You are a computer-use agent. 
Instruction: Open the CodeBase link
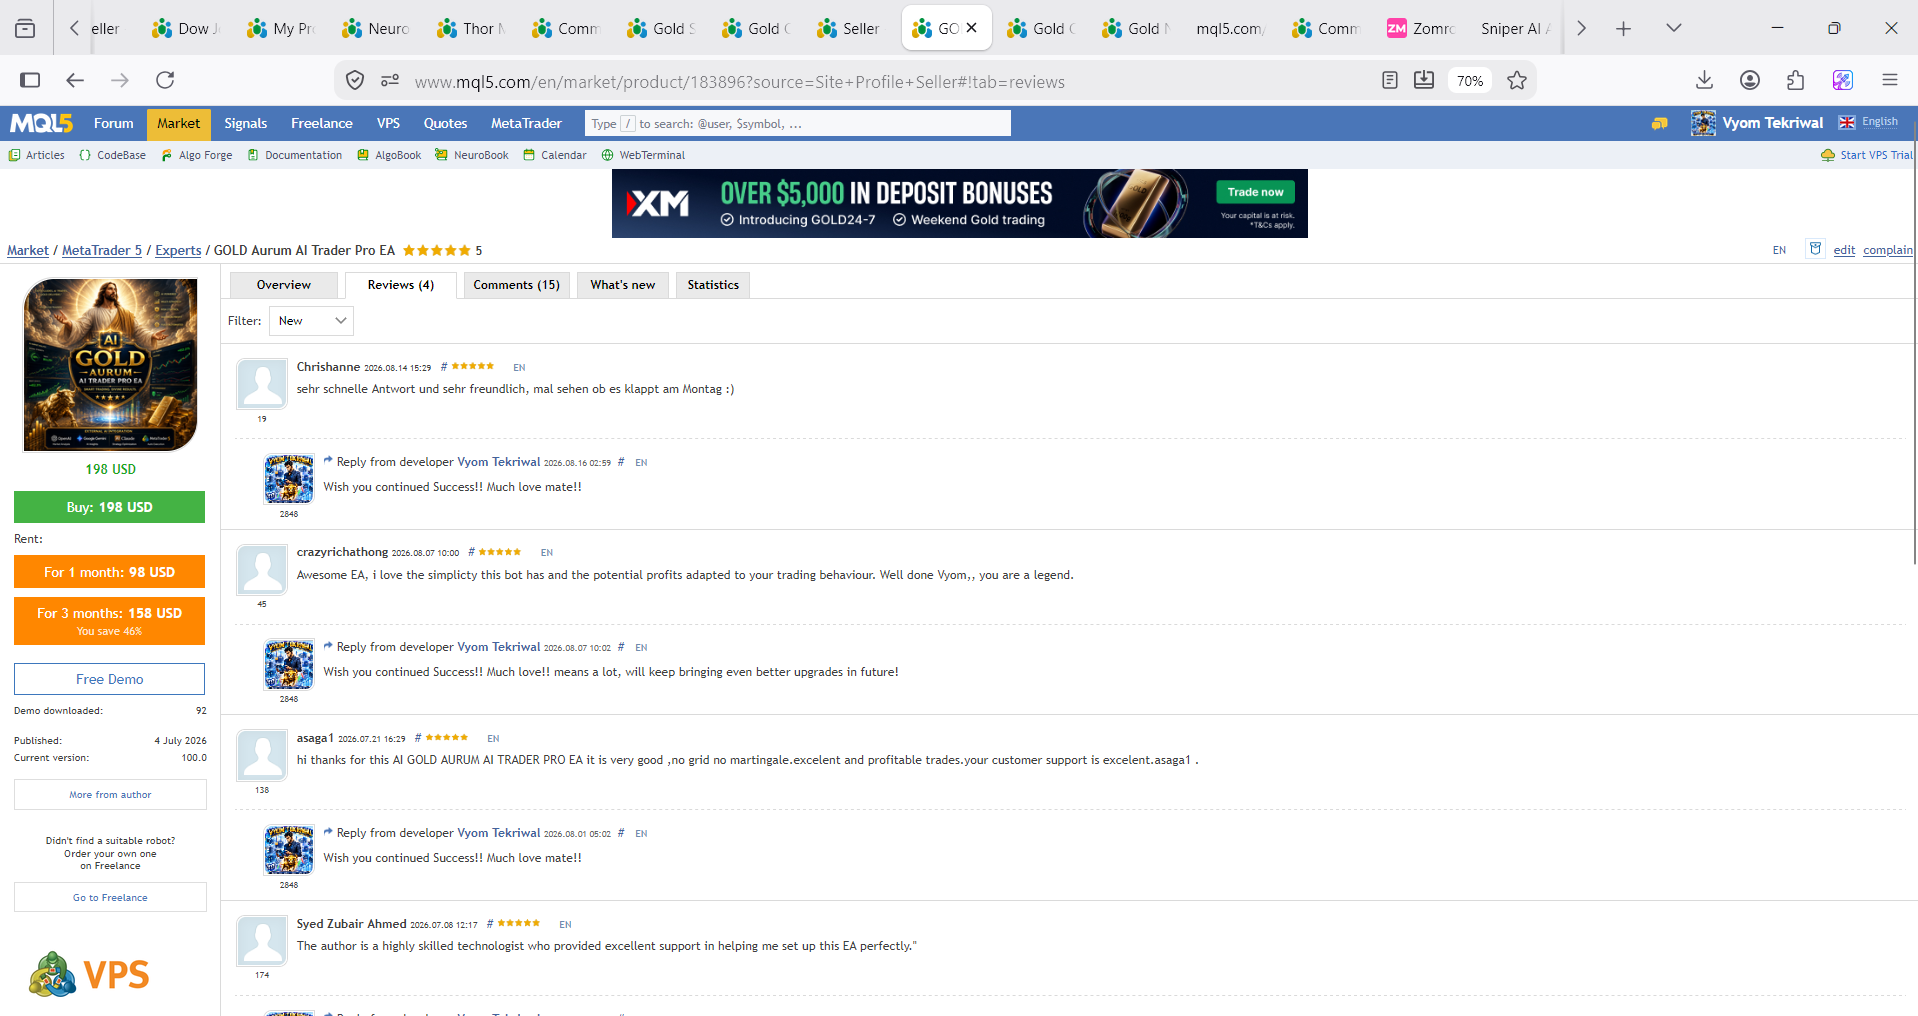tap(113, 155)
